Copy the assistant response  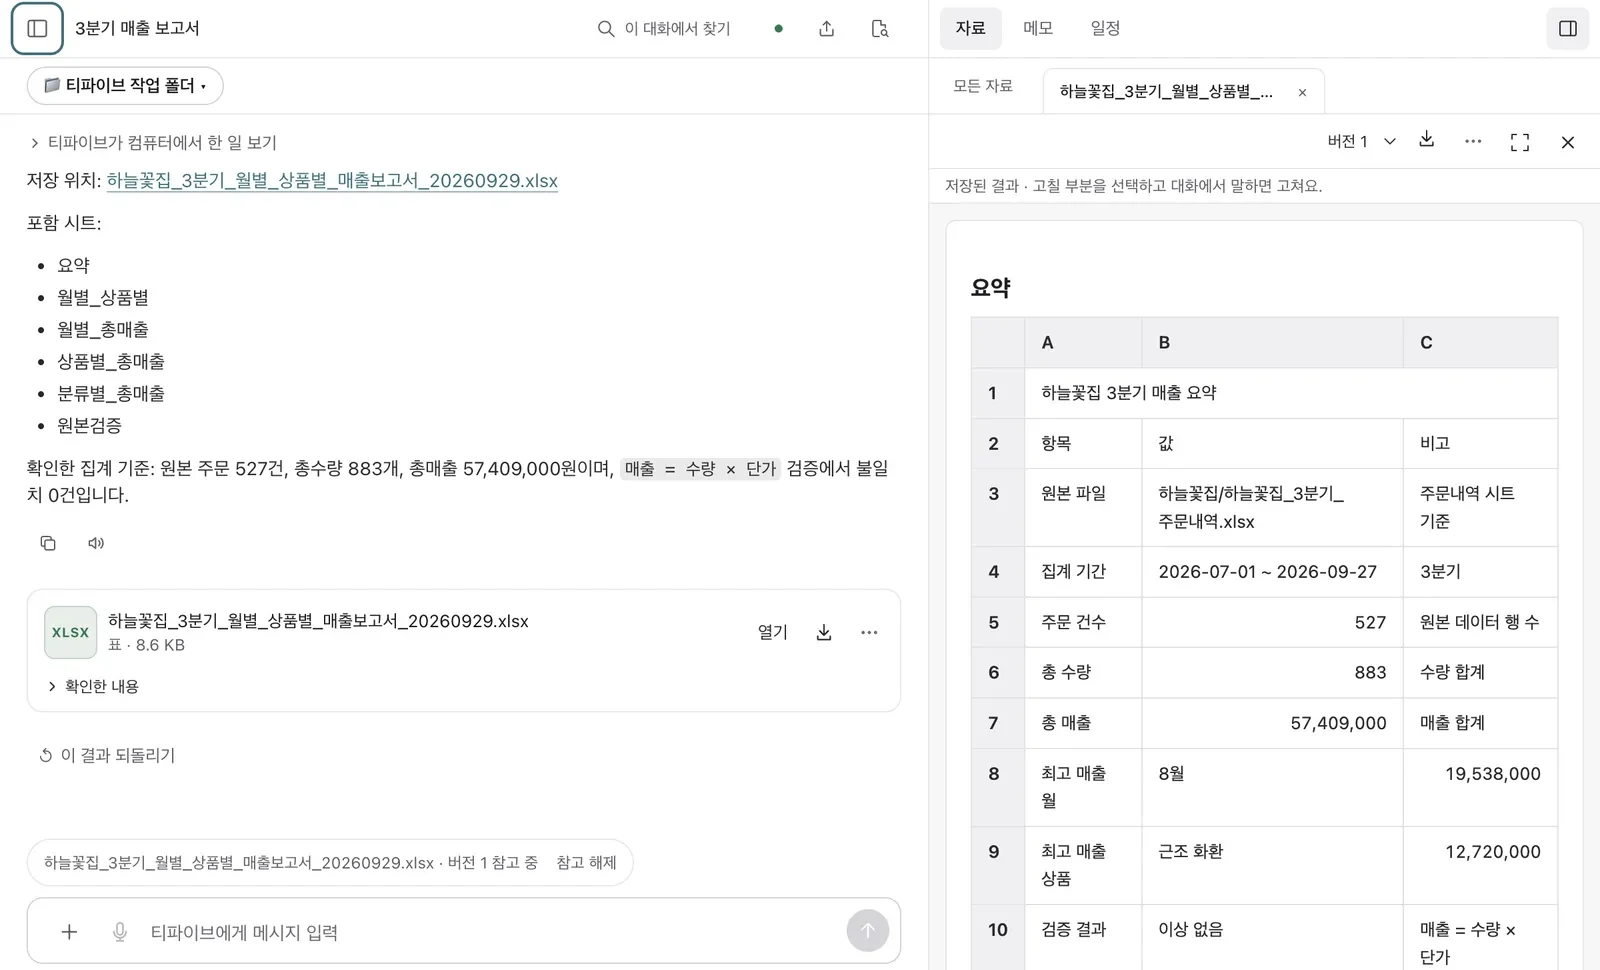(48, 543)
